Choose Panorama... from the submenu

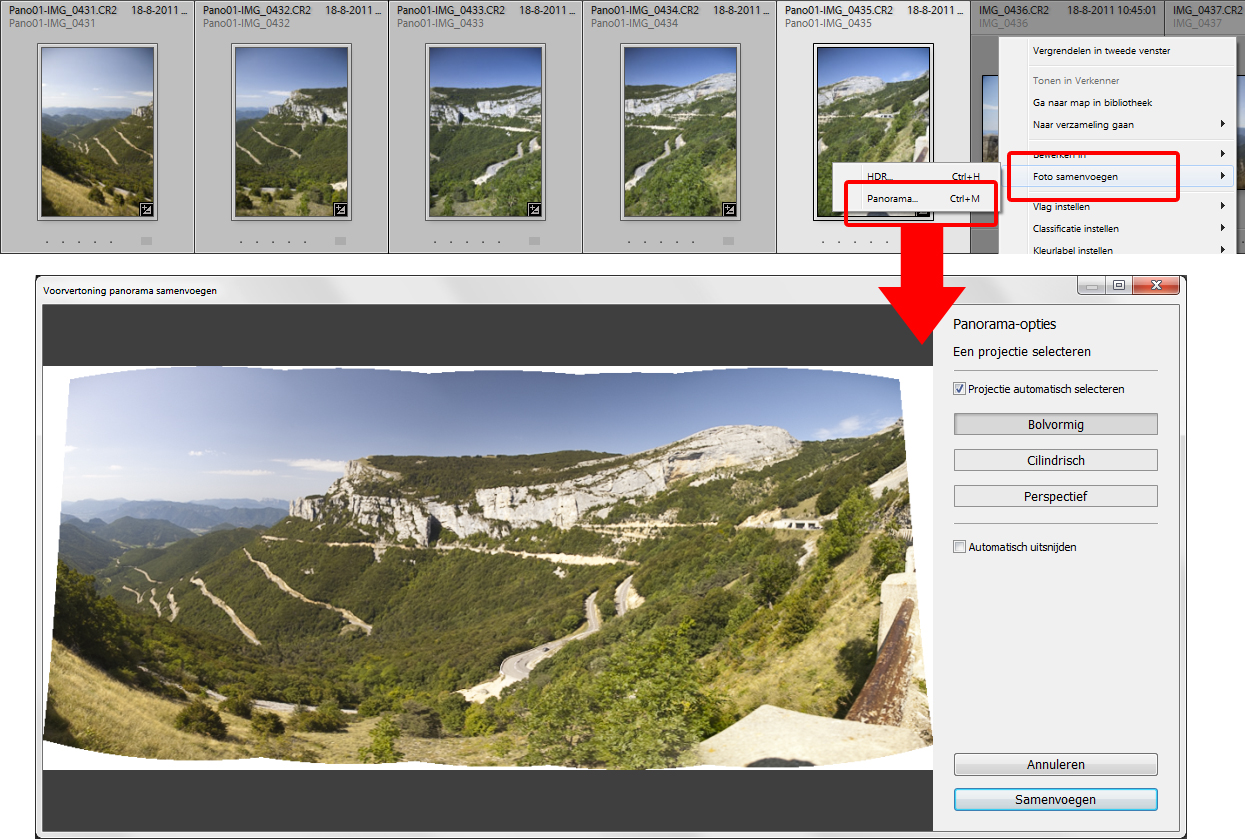point(892,199)
